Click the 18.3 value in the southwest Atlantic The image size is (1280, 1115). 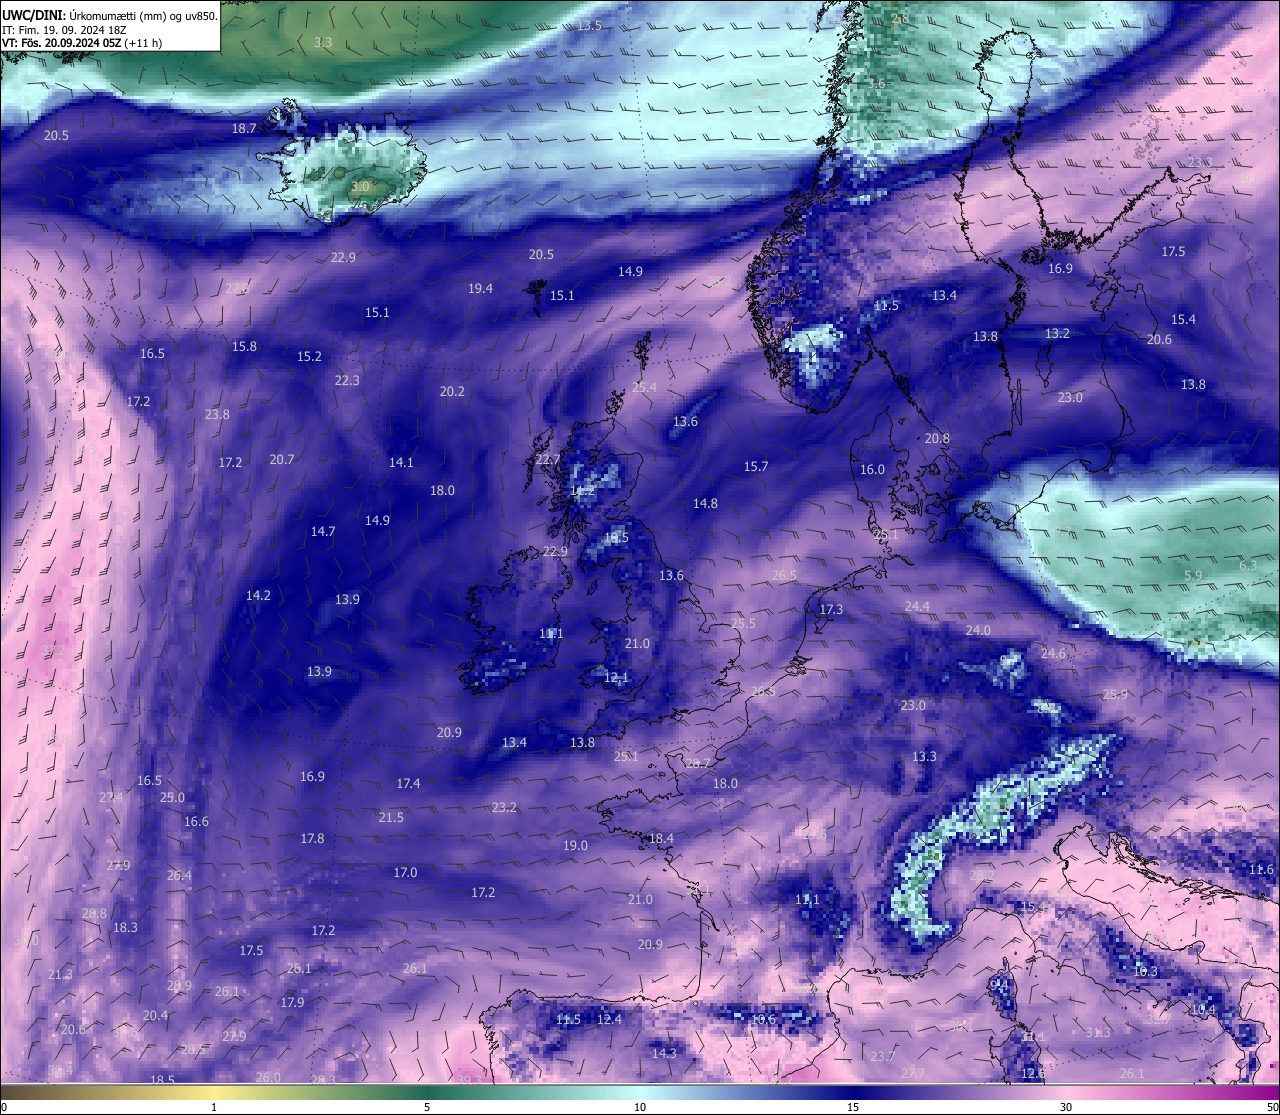click(x=125, y=928)
